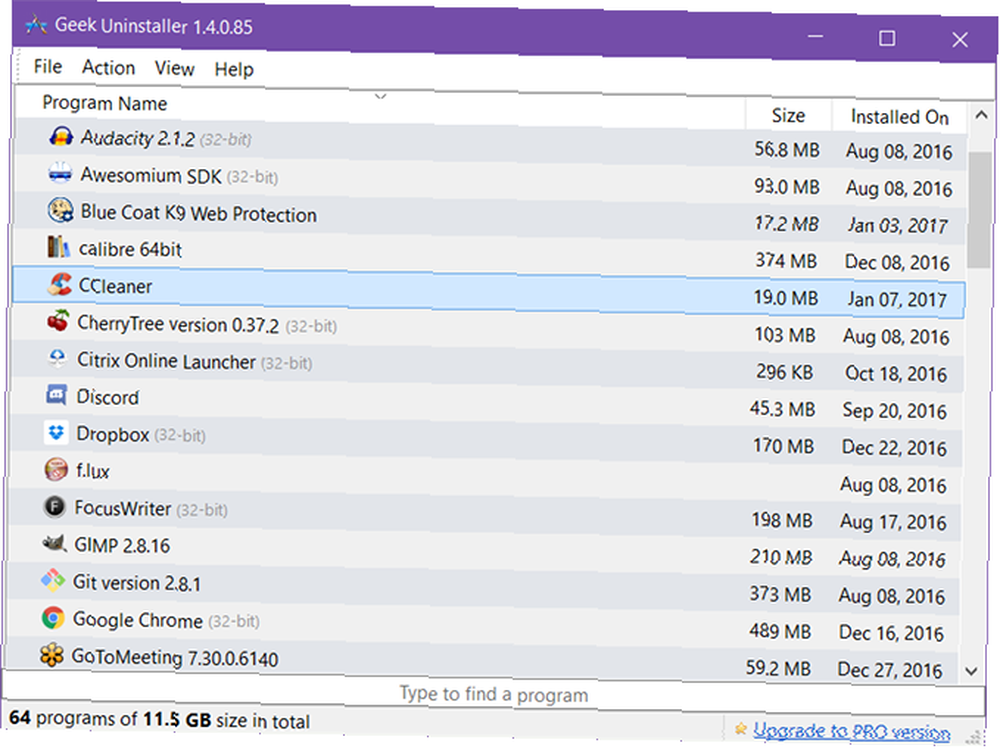Viewport: 1000px width, 749px height.
Task: Click the 374 MB size cell
Action: coord(786,260)
